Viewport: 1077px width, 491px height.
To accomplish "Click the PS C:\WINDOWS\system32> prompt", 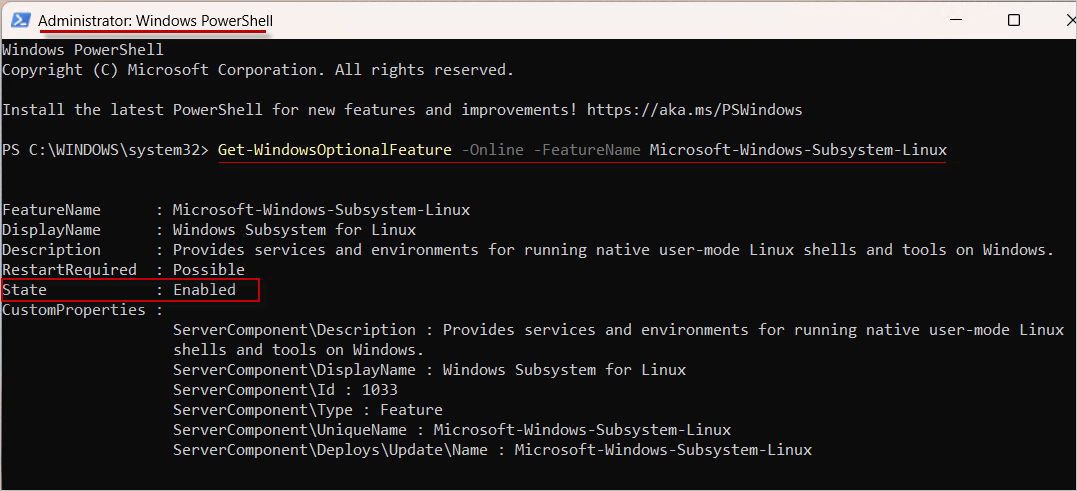I will coord(105,150).
